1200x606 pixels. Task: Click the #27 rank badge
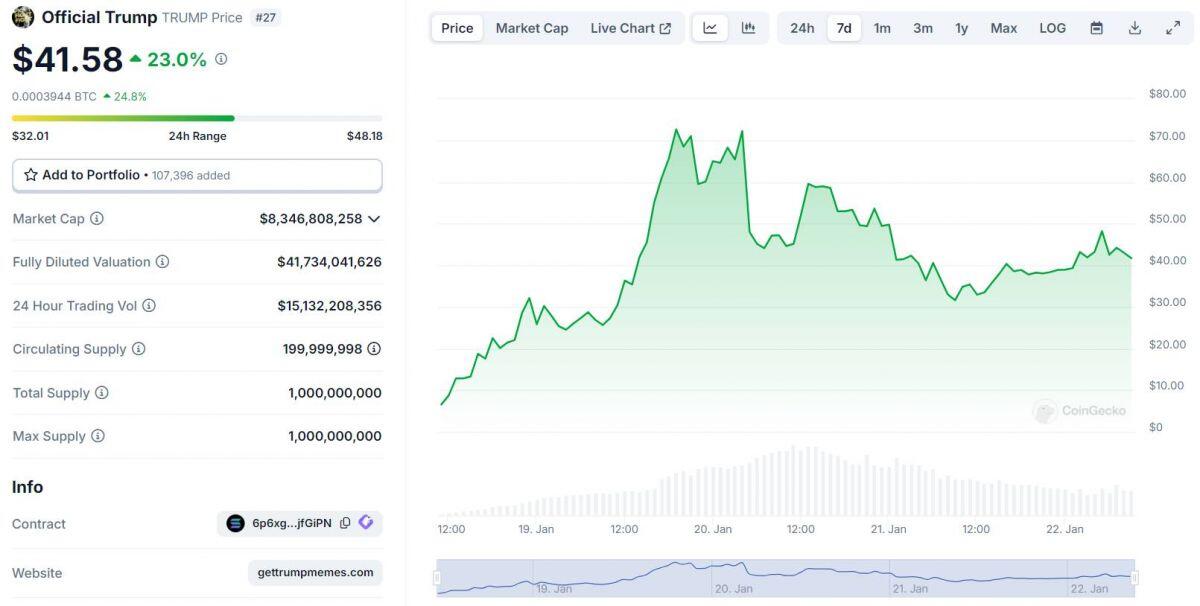(265, 17)
